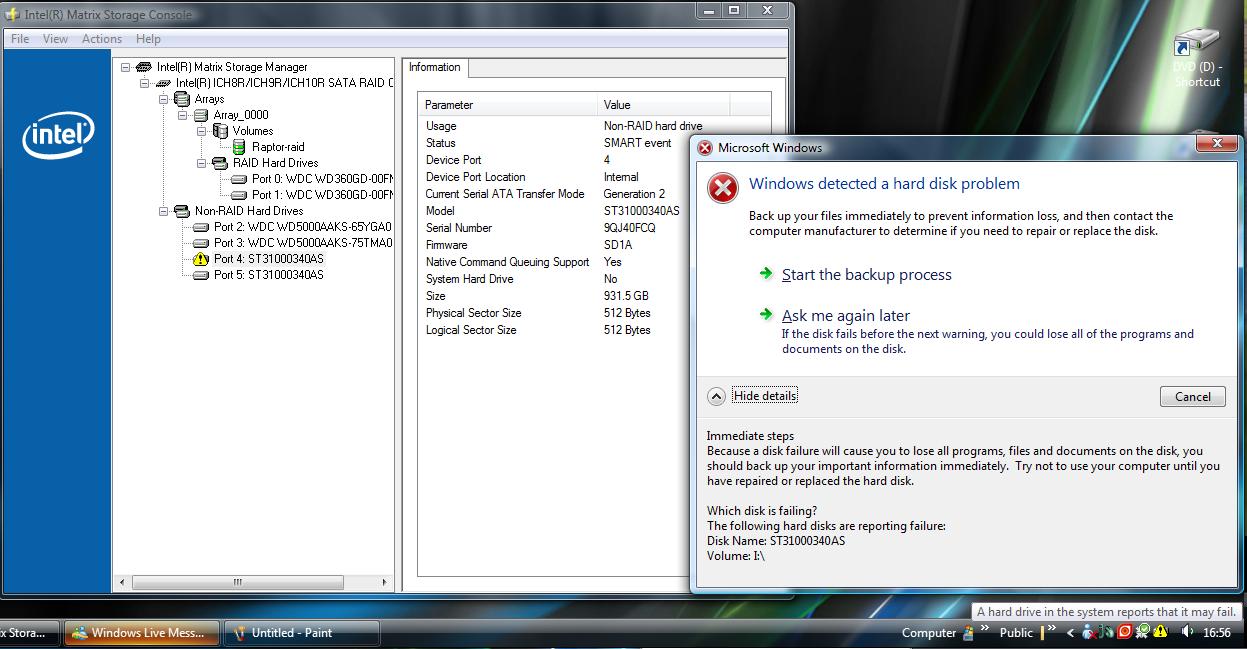Click the Array_0000 disk icon
The width and height of the screenshot is (1247, 649).
pos(201,115)
